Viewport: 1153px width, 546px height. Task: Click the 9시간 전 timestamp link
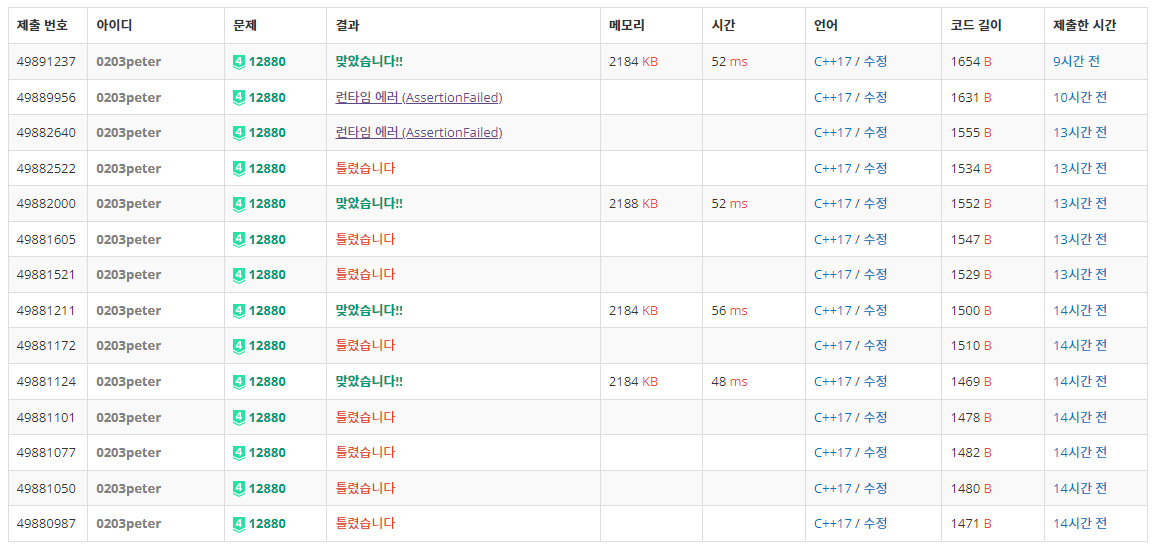coord(1077,62)
